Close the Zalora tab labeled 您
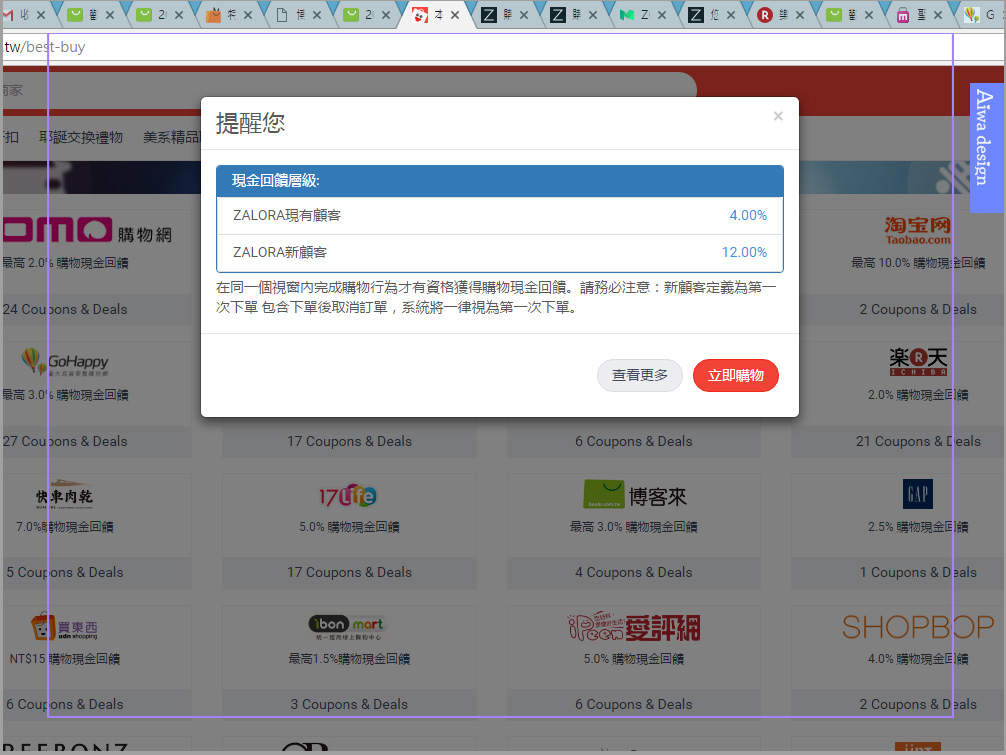The height and width of the screenshot is (755, 1006). pos(731,15)
